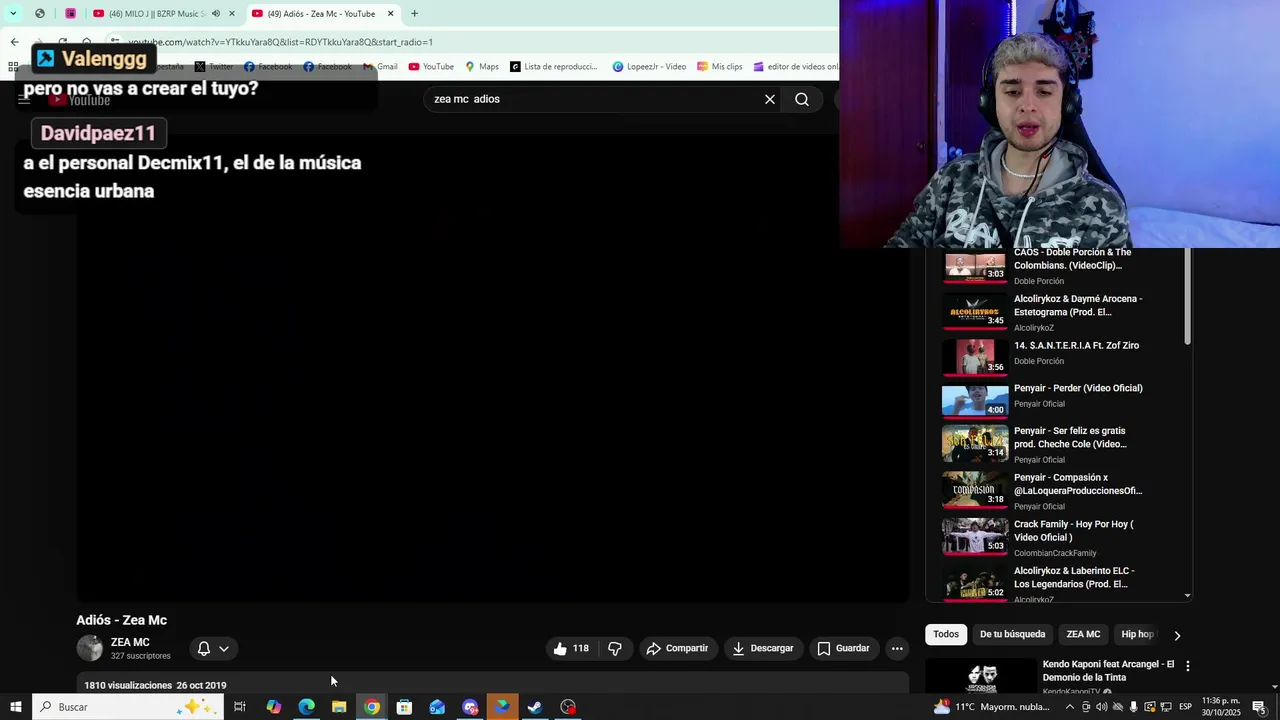Viewport: 1280px width, 720px height.
Task: Select the 'De tu búsqueda' chip
Action: click(x=1012, y=634)
